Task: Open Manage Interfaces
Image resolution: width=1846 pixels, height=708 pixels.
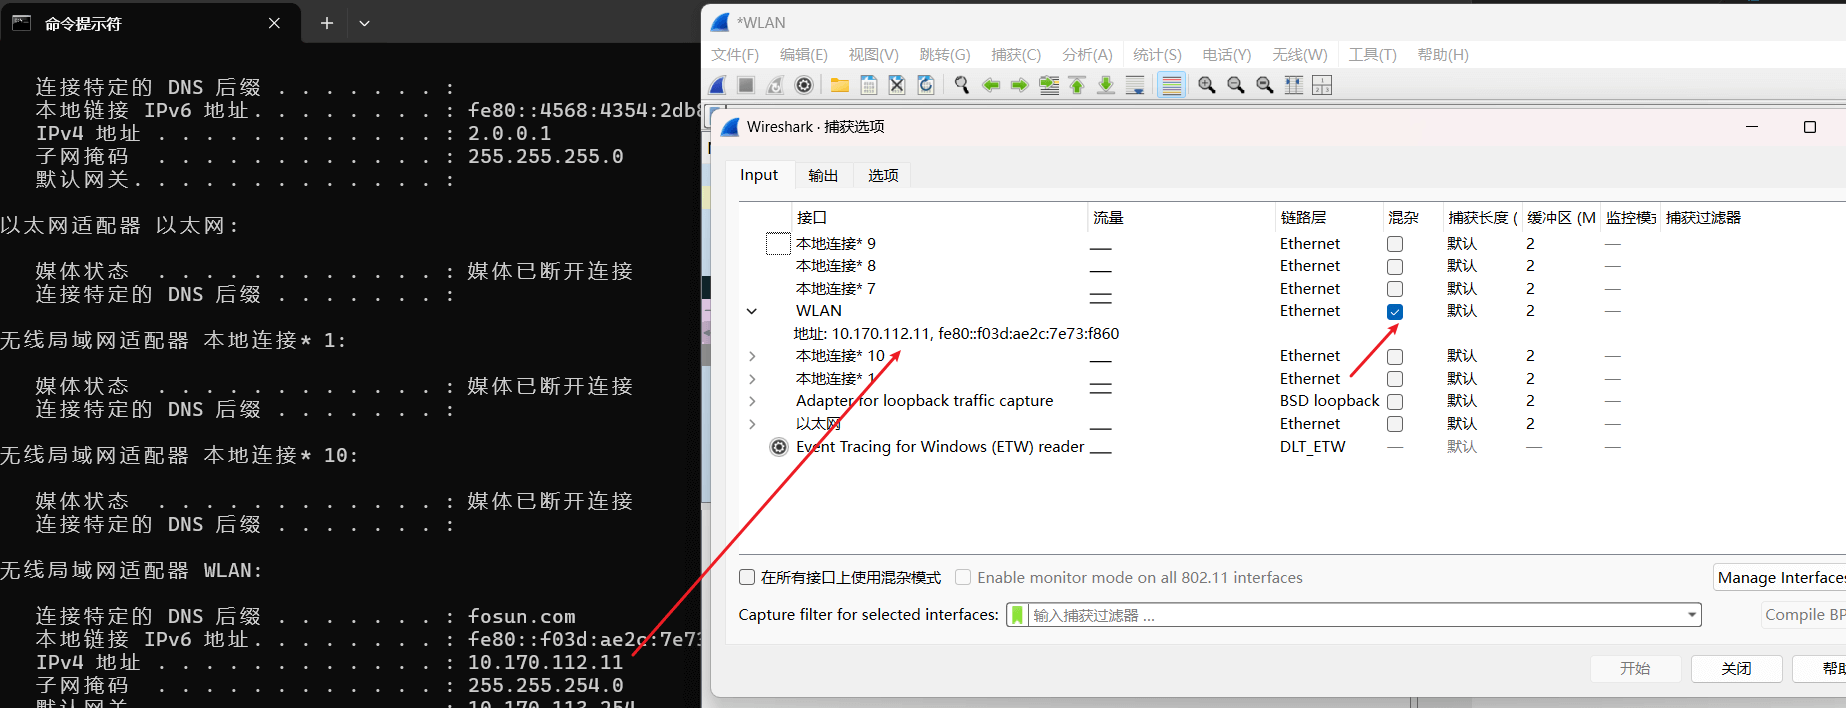Action: pyautogui.click(x=1780, y=577)
